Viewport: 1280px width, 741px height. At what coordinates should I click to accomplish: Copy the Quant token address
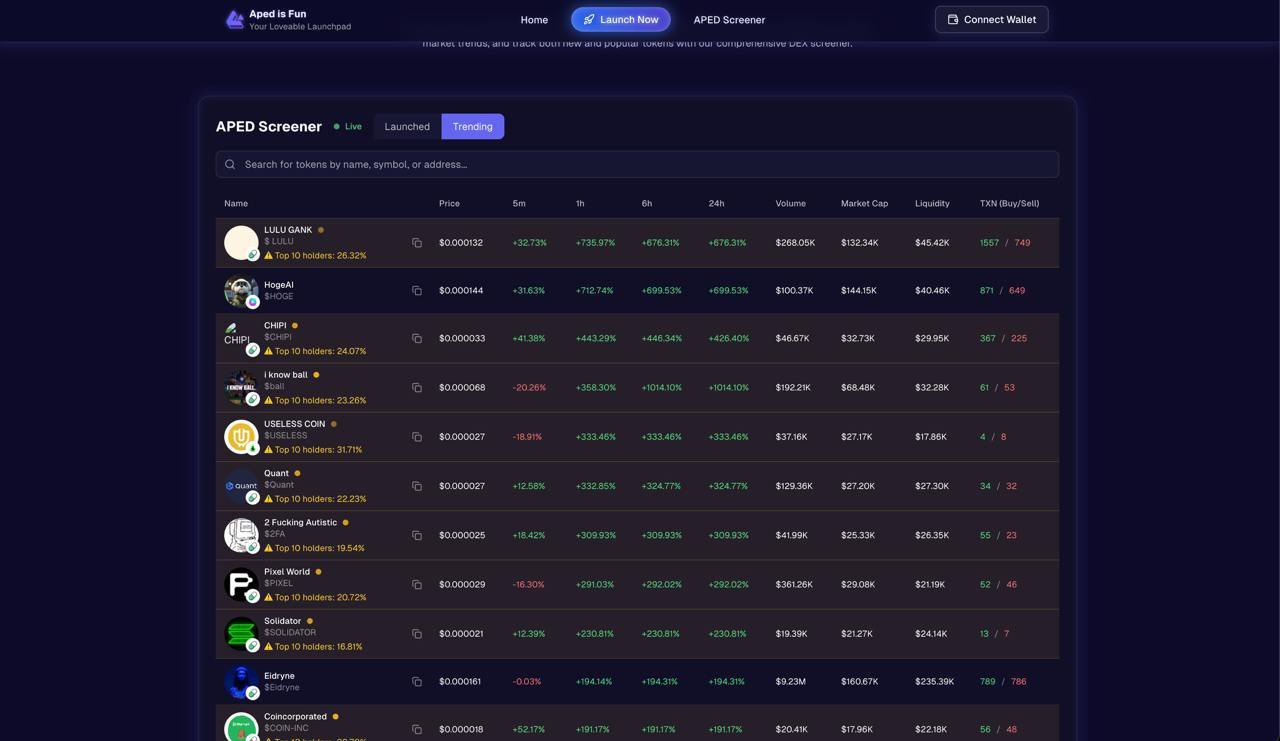click(x=417, y=486)
